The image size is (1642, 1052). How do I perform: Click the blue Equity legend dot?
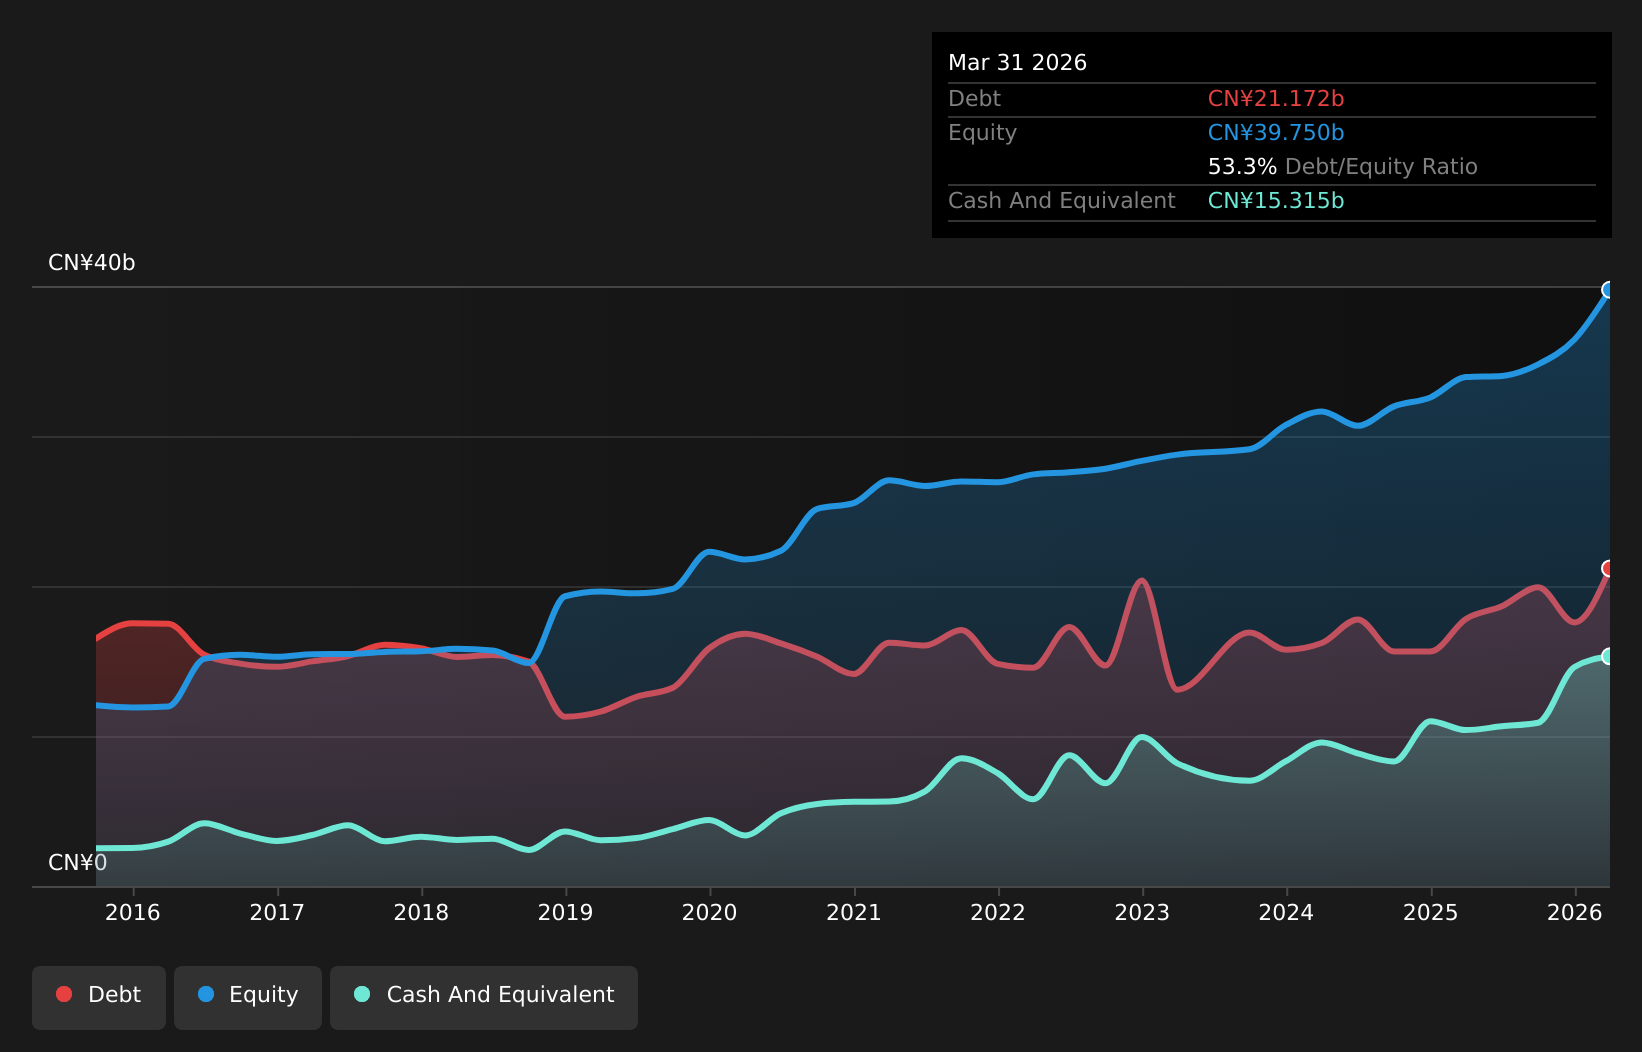click(206, 994)
